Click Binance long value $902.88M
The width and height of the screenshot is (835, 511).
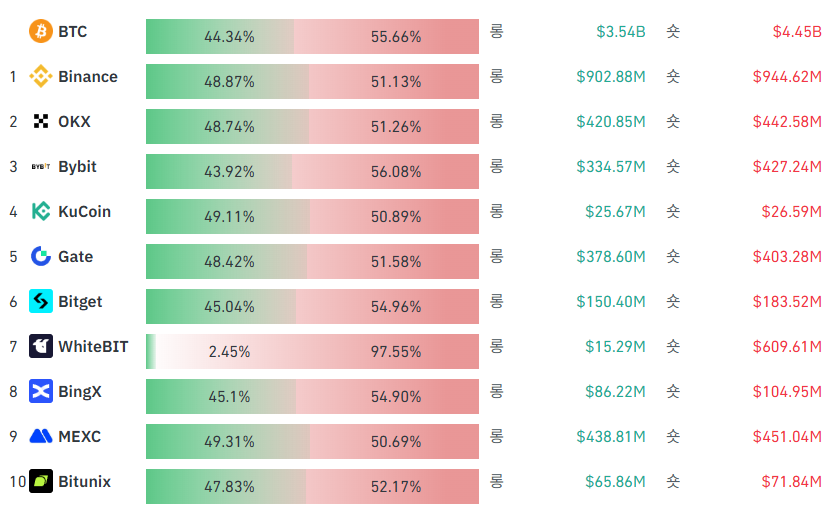[611, 77]
